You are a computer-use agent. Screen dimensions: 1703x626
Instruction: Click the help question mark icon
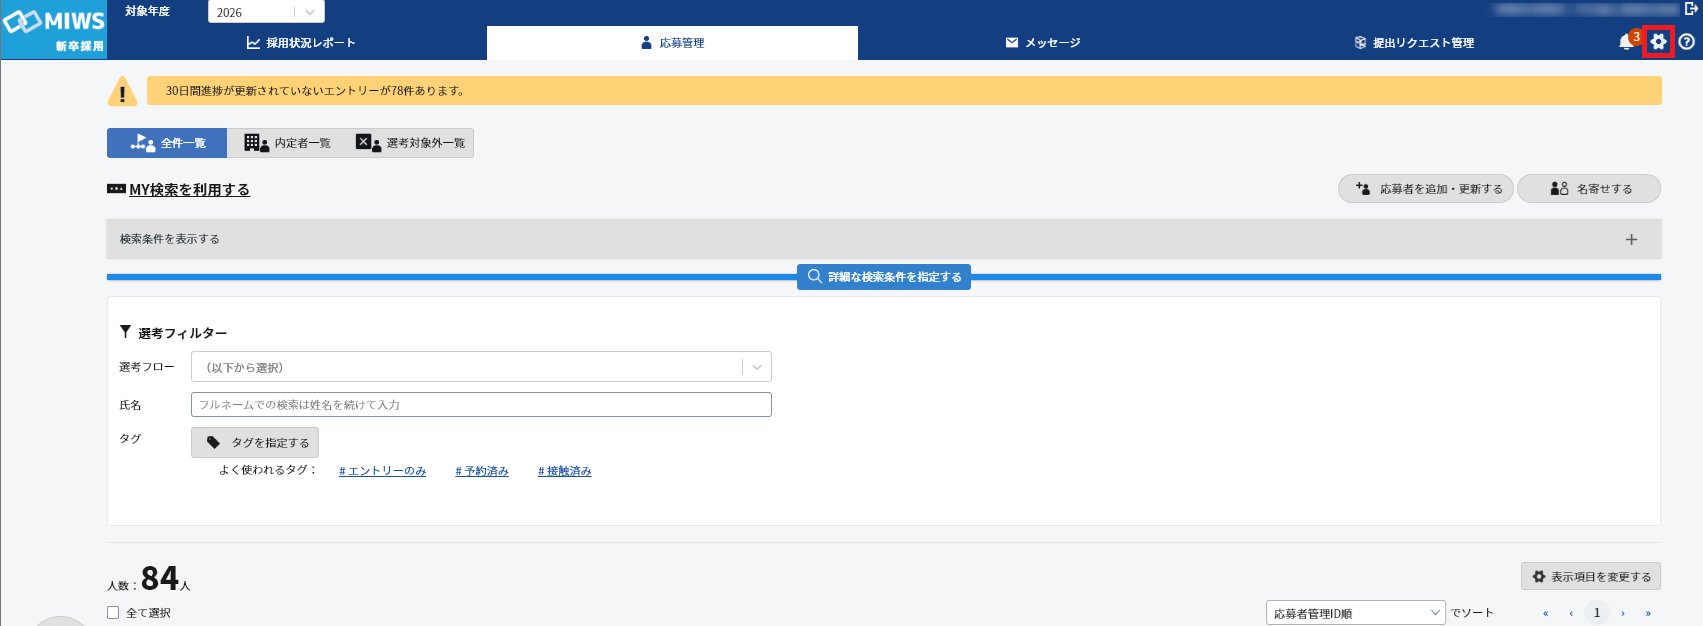(x=1687, y=42)
